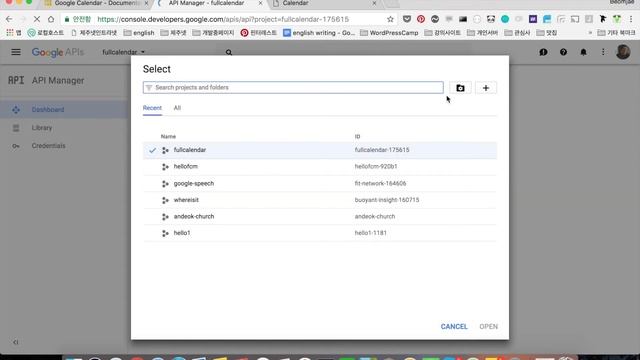
Task: Open Dashboard in API Manager sidebar
Action: pyautogui.click(x=64, y=109)
